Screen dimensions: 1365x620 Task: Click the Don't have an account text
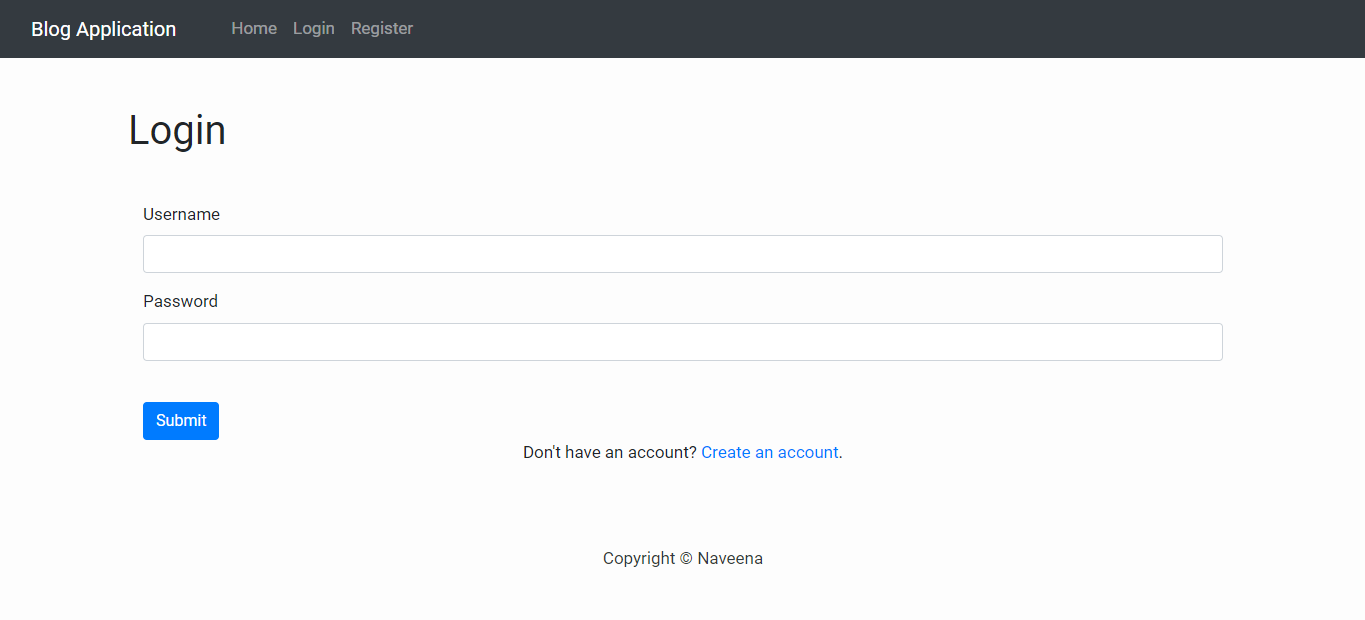[610, 452]
